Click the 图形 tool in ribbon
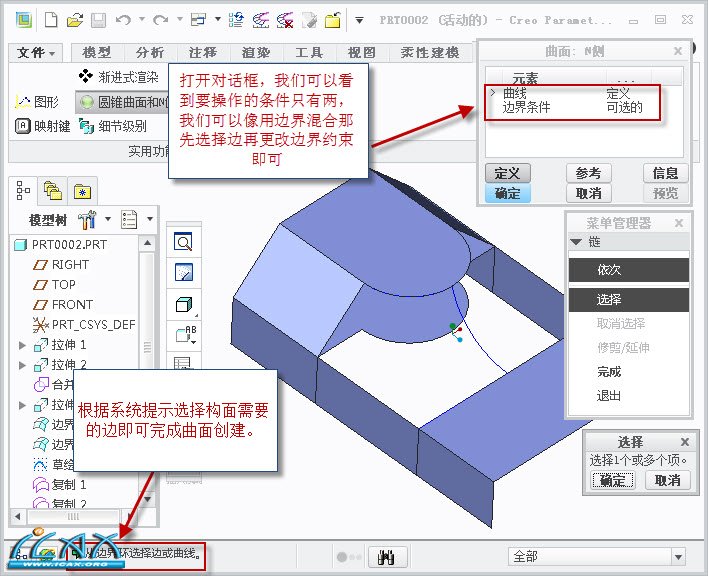This screenshot has height=576, width=708. pos(37,102)
